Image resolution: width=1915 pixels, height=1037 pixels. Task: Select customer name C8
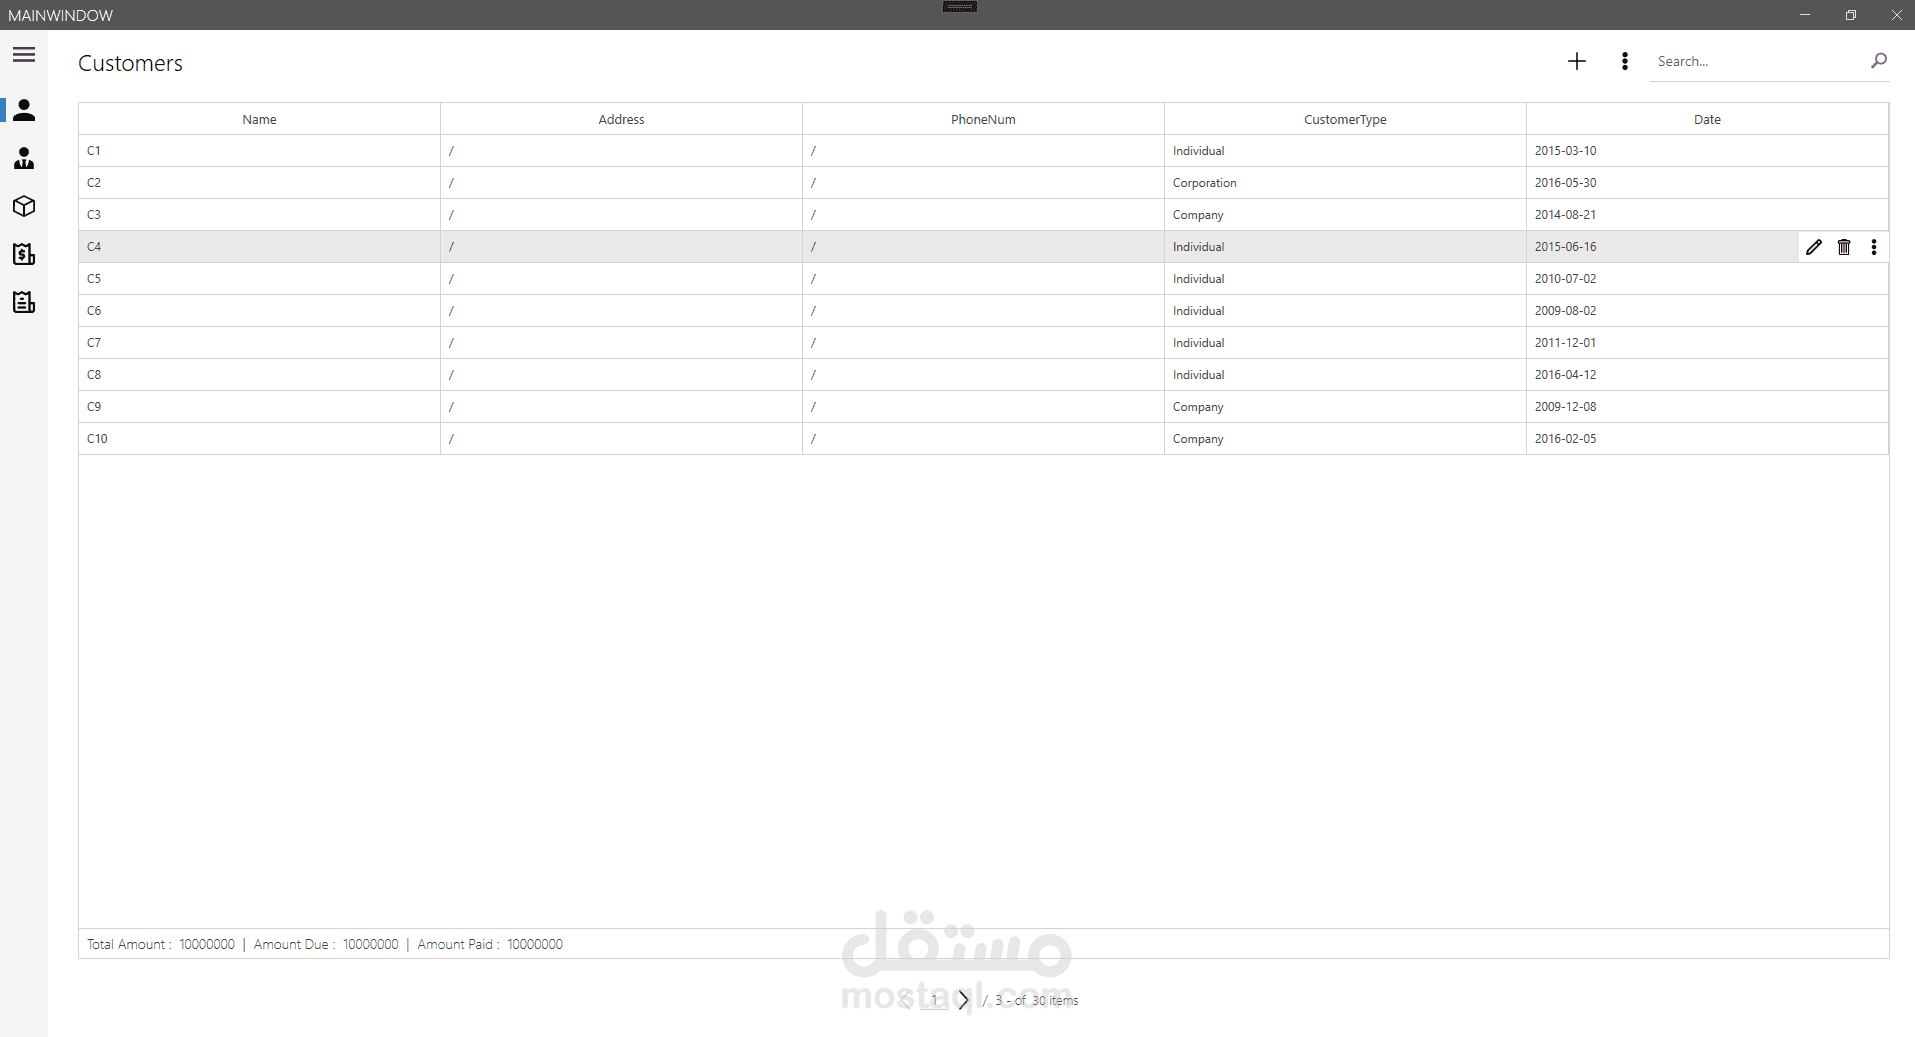94,375
